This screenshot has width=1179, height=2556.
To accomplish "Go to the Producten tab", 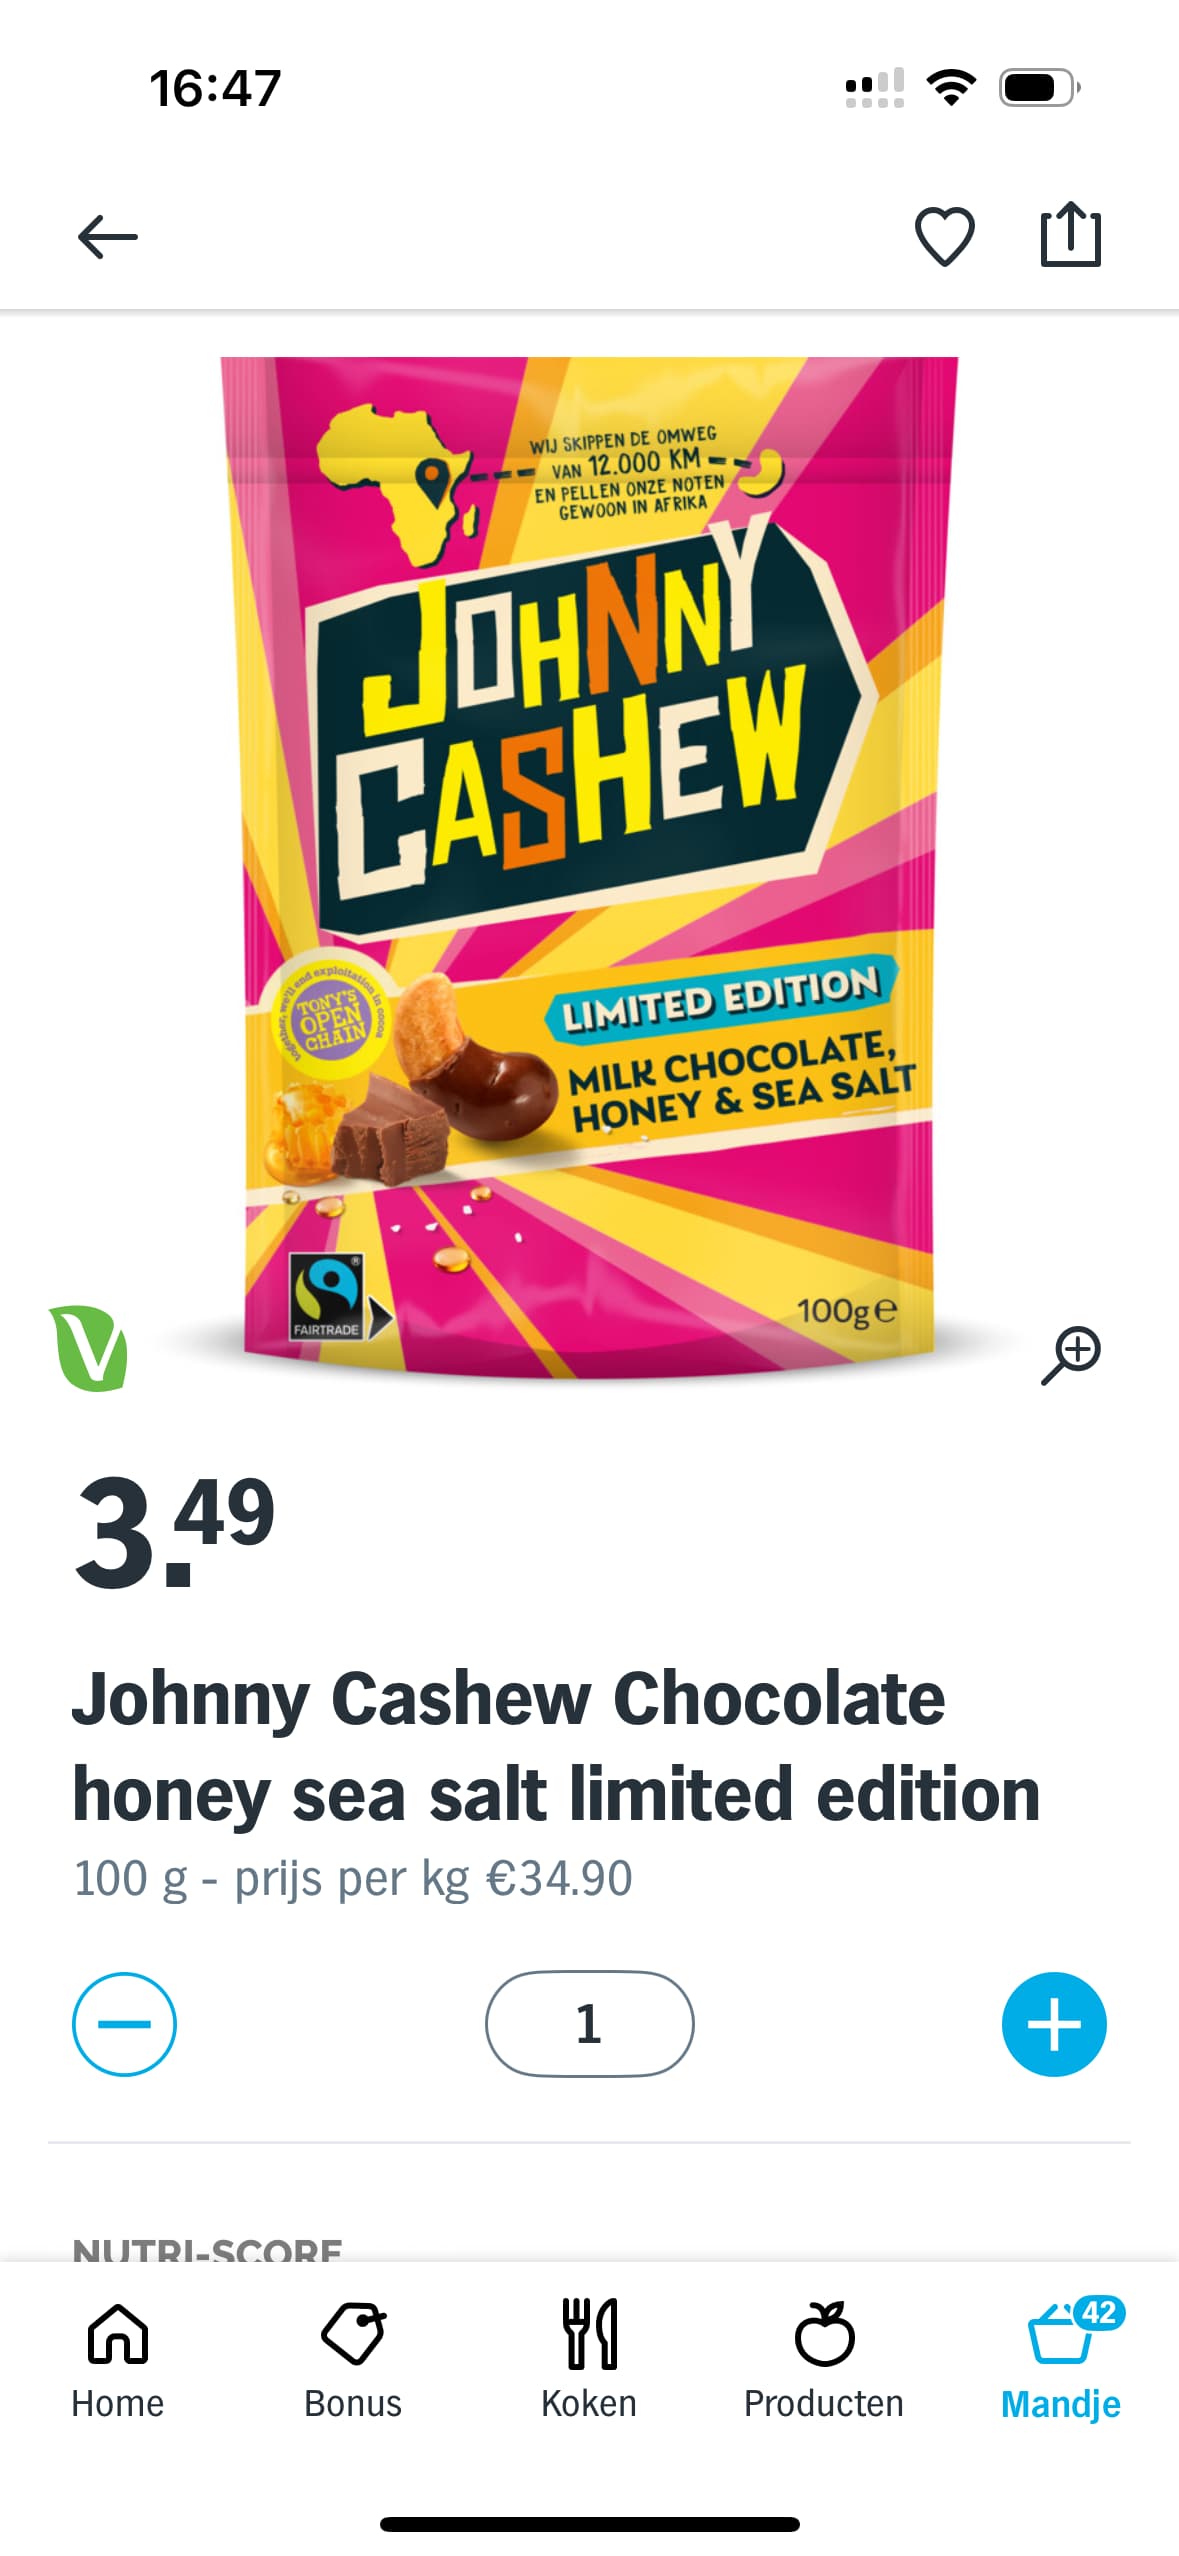I will coord(824,2360).
